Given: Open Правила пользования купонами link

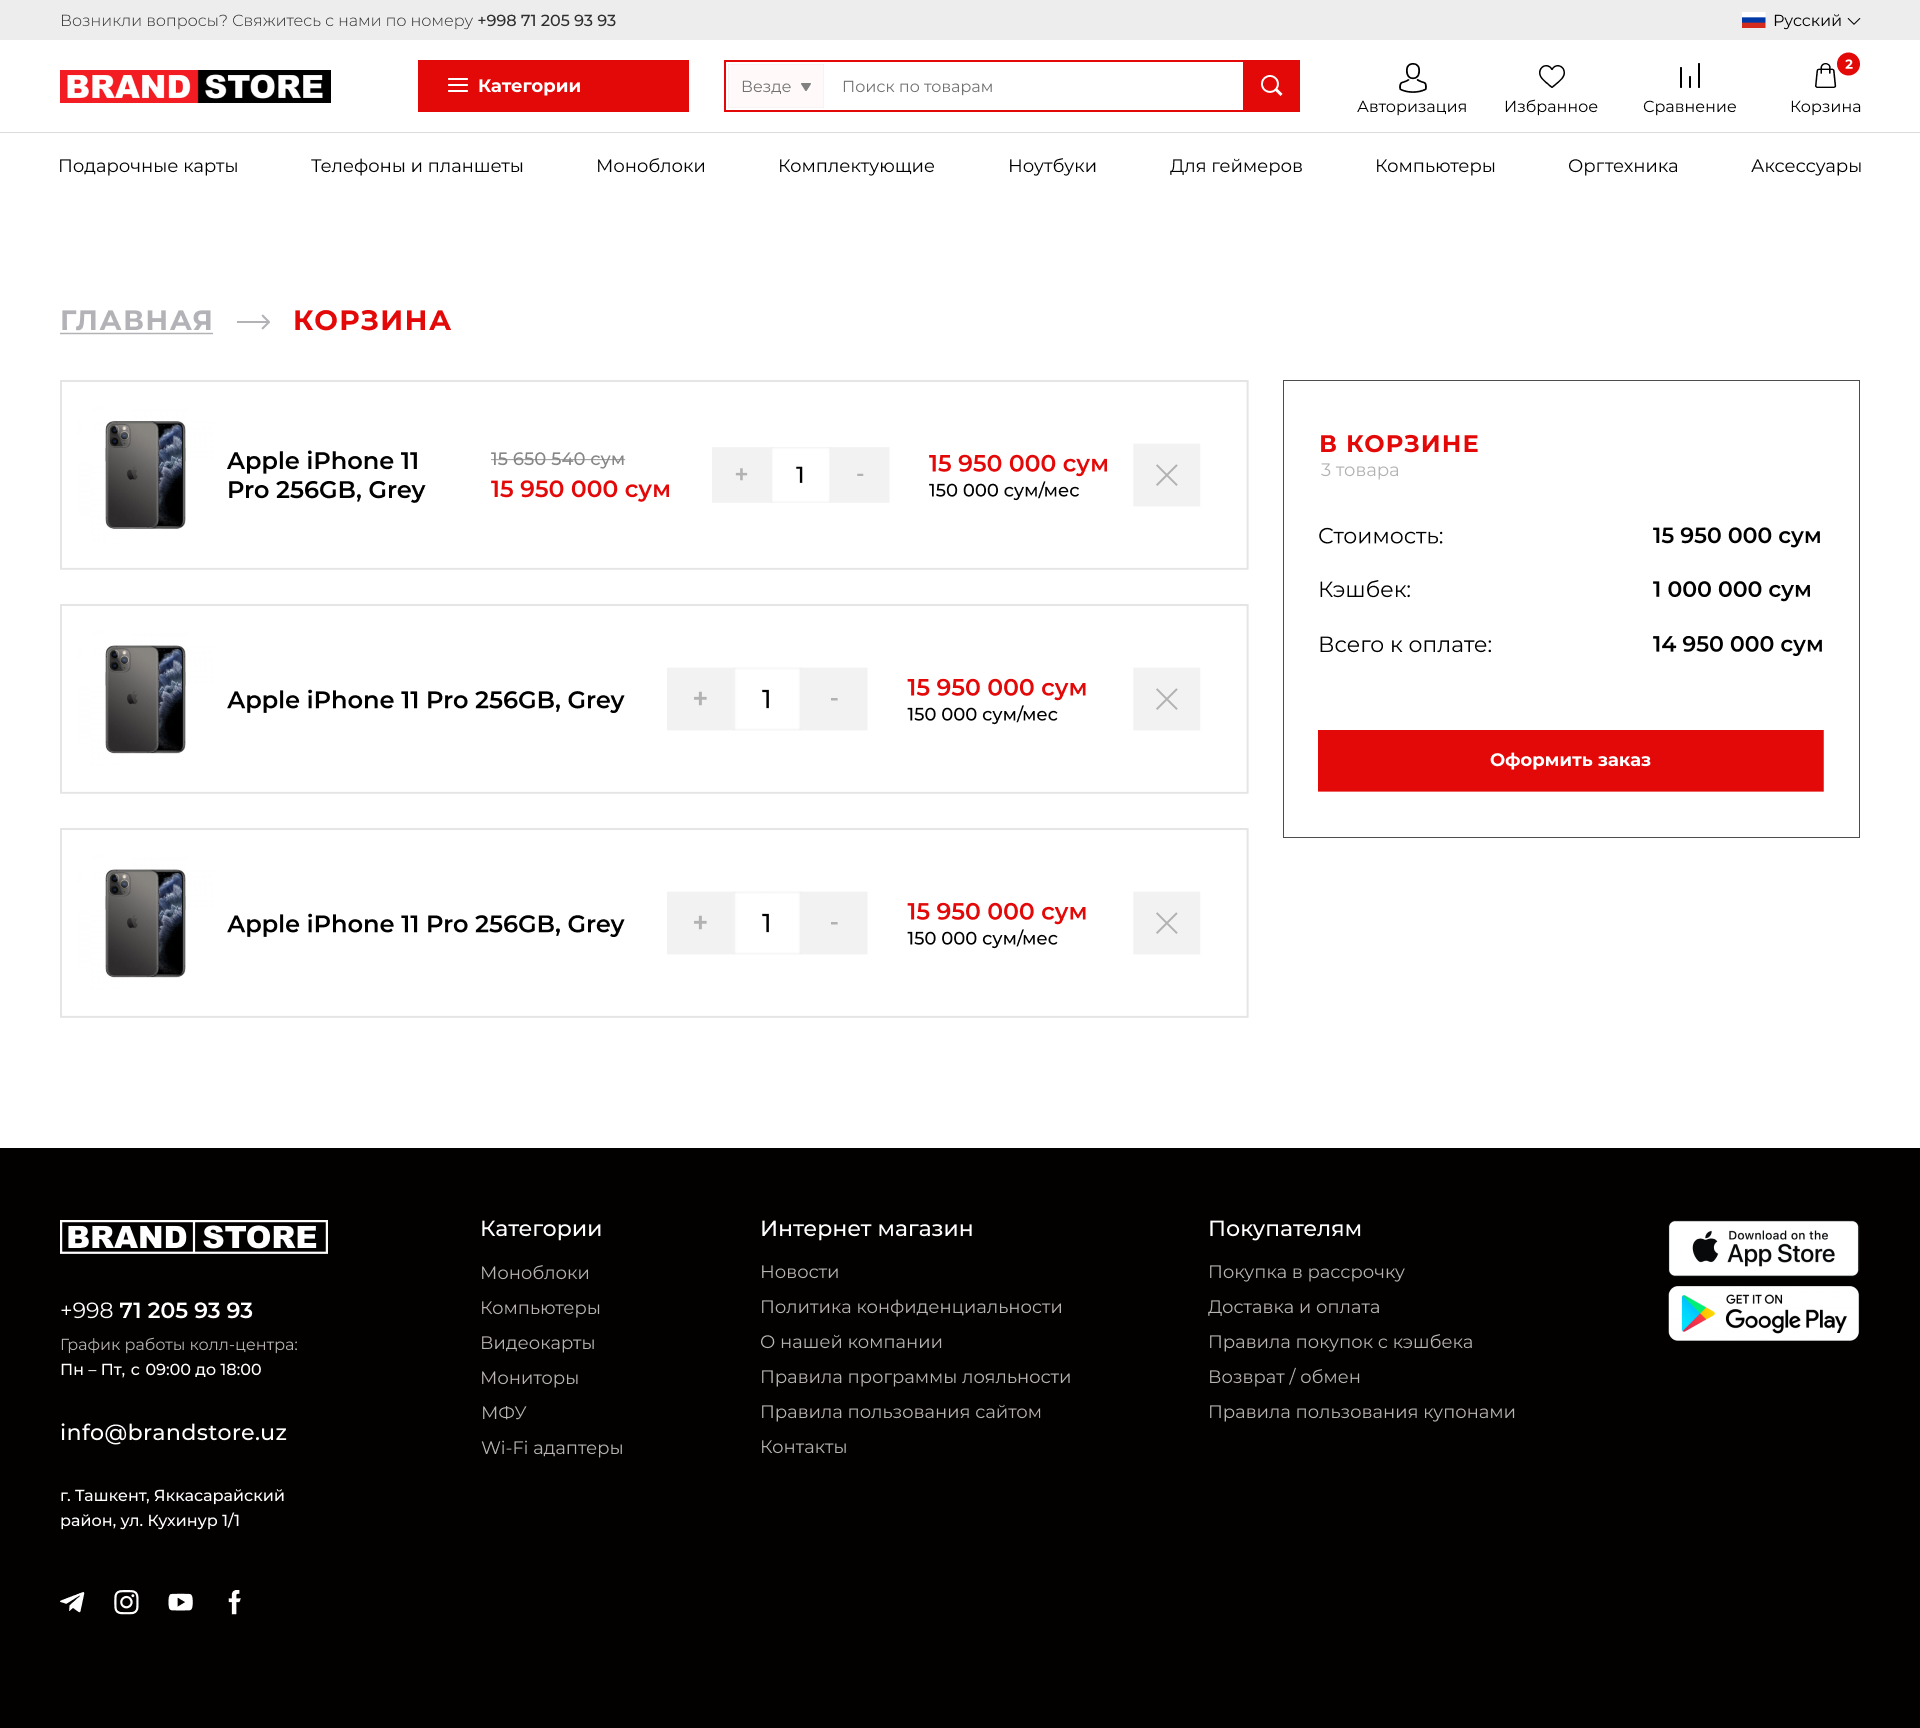Looking at the screenshot, I should click(1361, 1411).
